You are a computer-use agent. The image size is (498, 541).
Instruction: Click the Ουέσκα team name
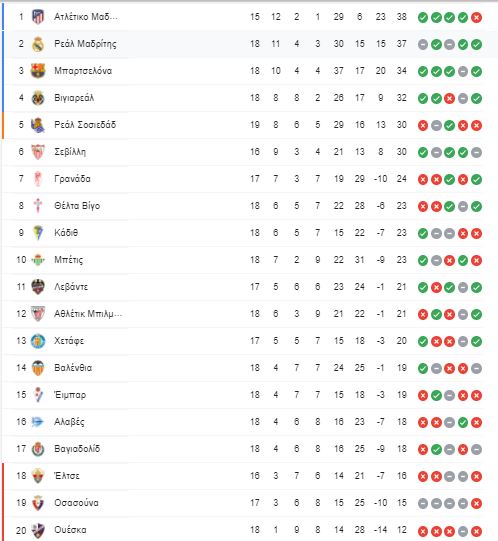point(70,530)
